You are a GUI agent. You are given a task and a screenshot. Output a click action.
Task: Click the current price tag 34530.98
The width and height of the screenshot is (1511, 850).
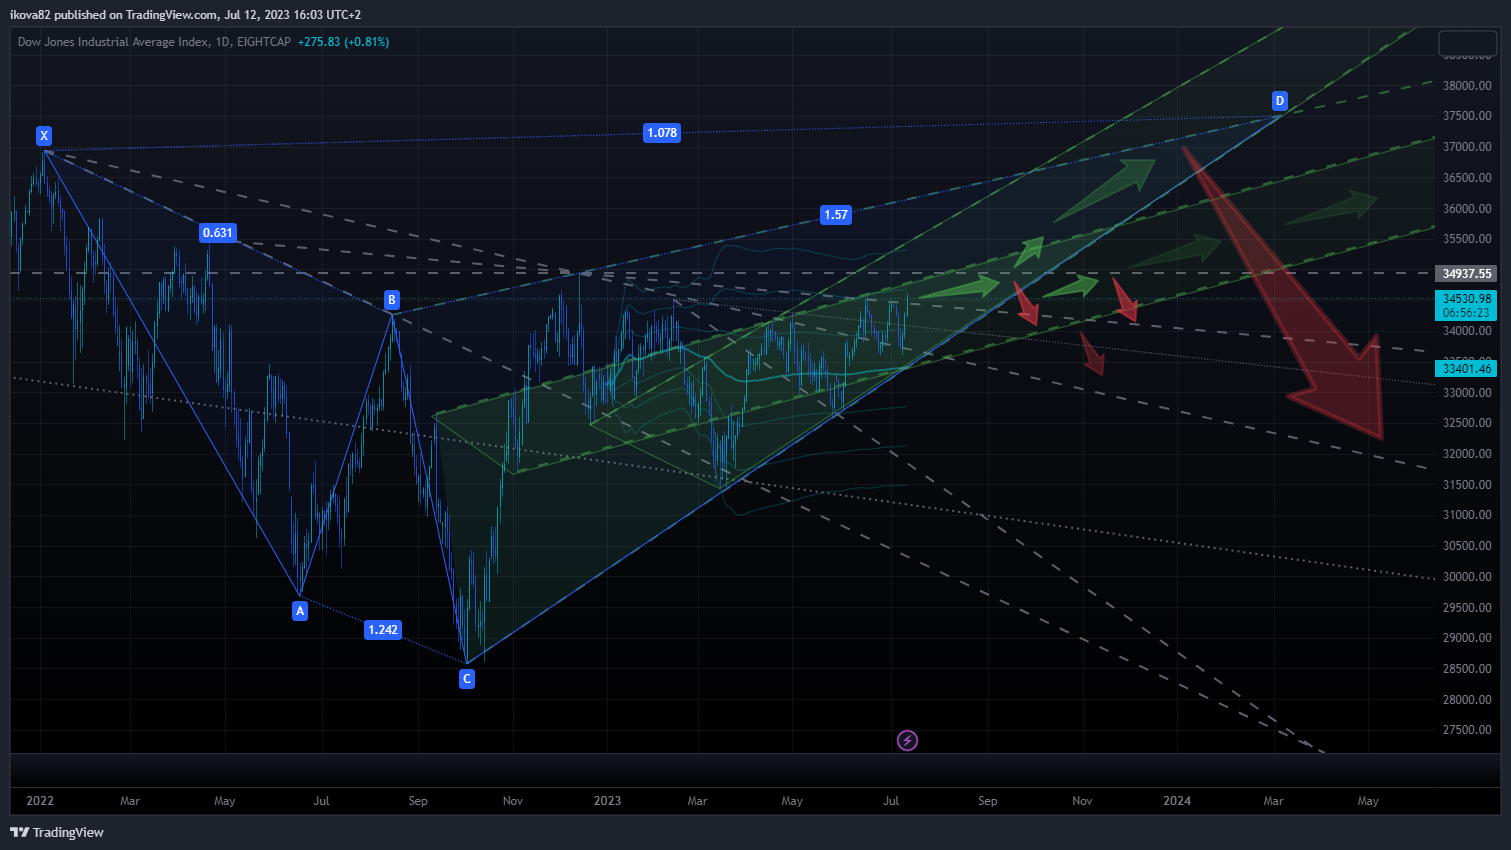[1466, 299]
